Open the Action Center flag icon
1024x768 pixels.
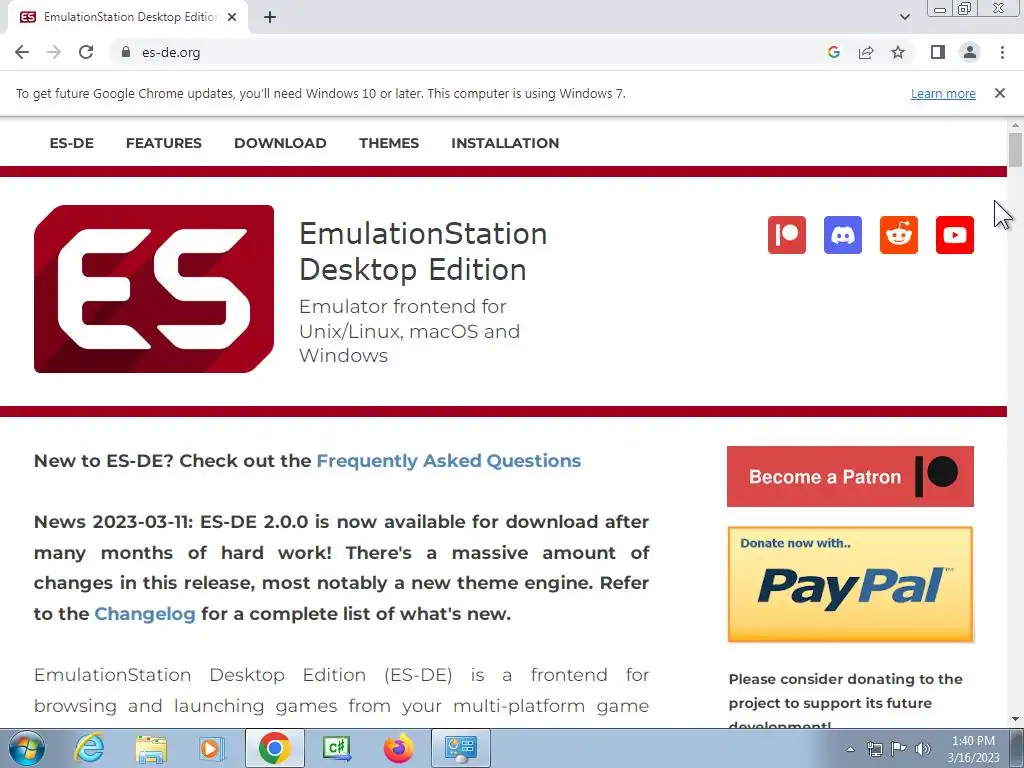899,749
